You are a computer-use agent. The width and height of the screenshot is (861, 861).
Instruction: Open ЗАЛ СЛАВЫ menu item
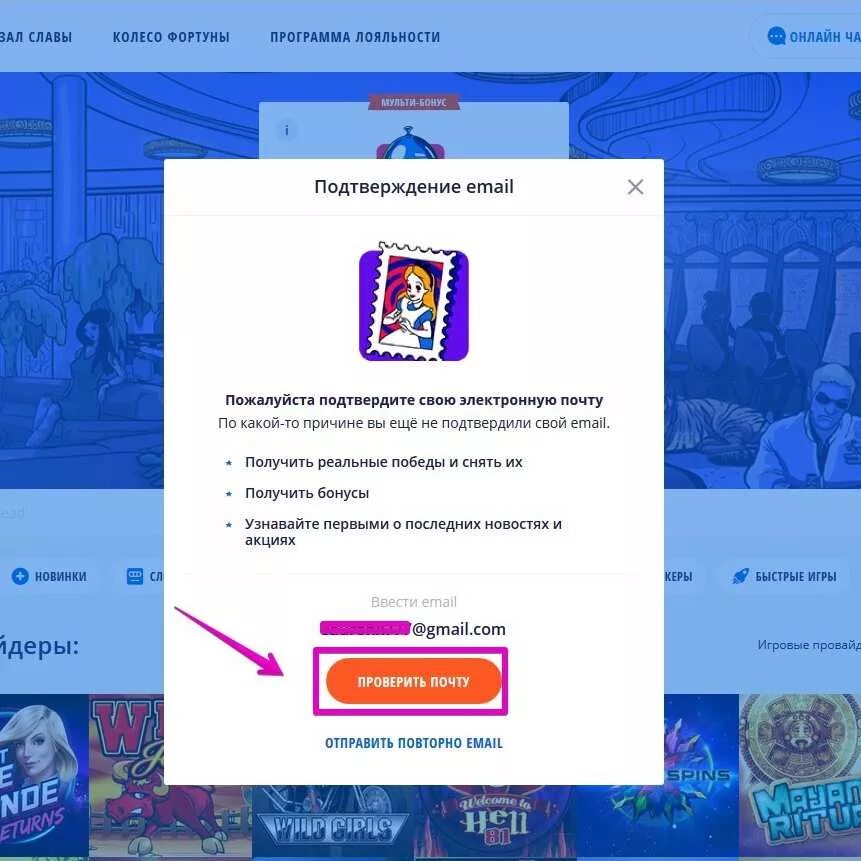tap(36, 37)
